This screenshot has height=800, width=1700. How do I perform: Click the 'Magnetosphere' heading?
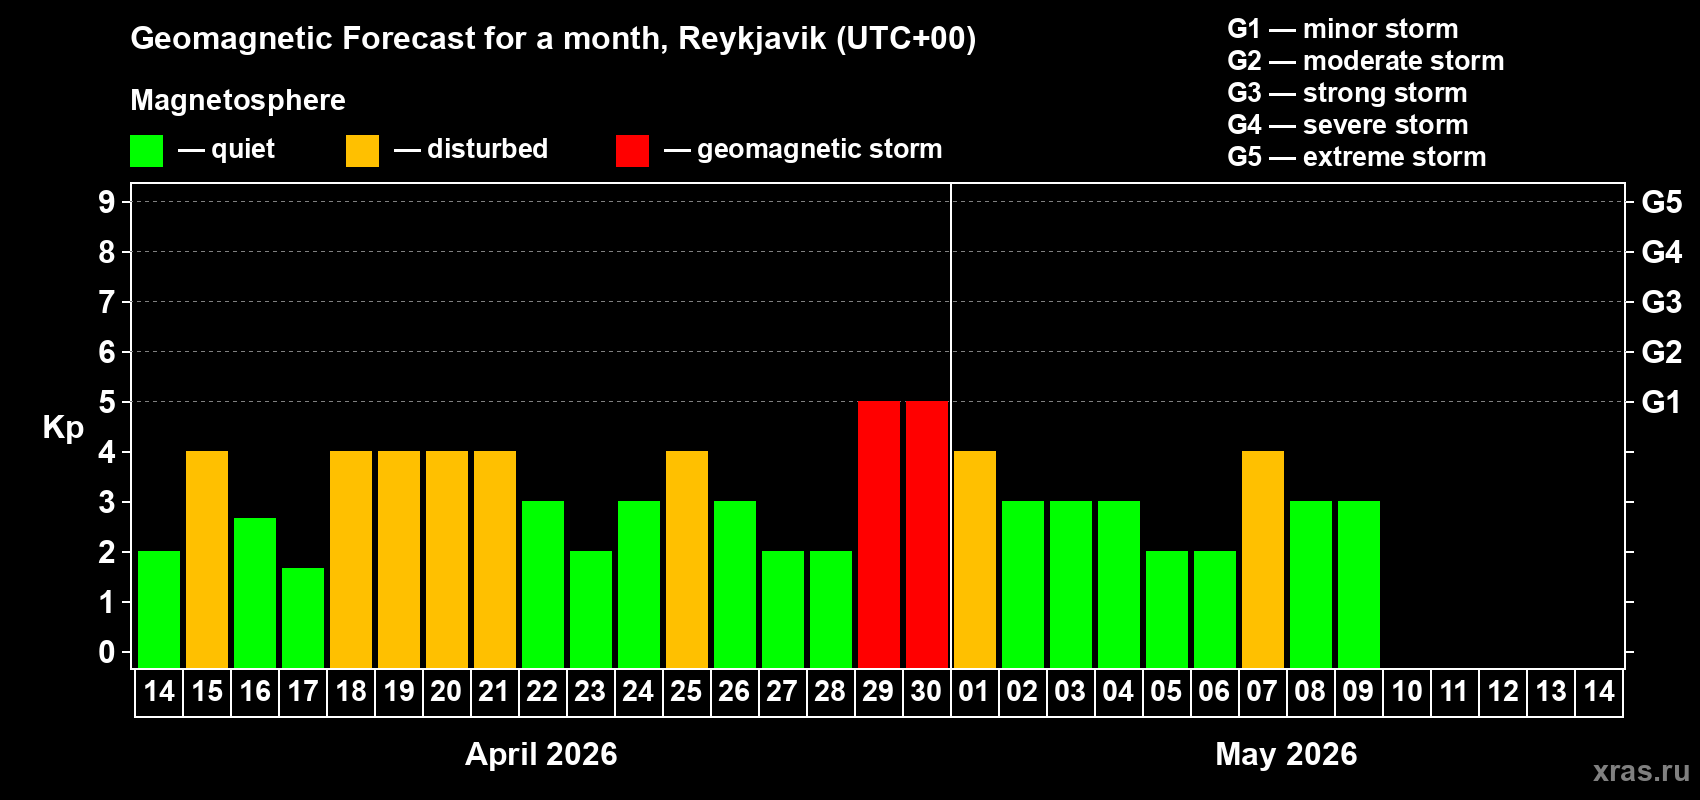tap(238, 101)
